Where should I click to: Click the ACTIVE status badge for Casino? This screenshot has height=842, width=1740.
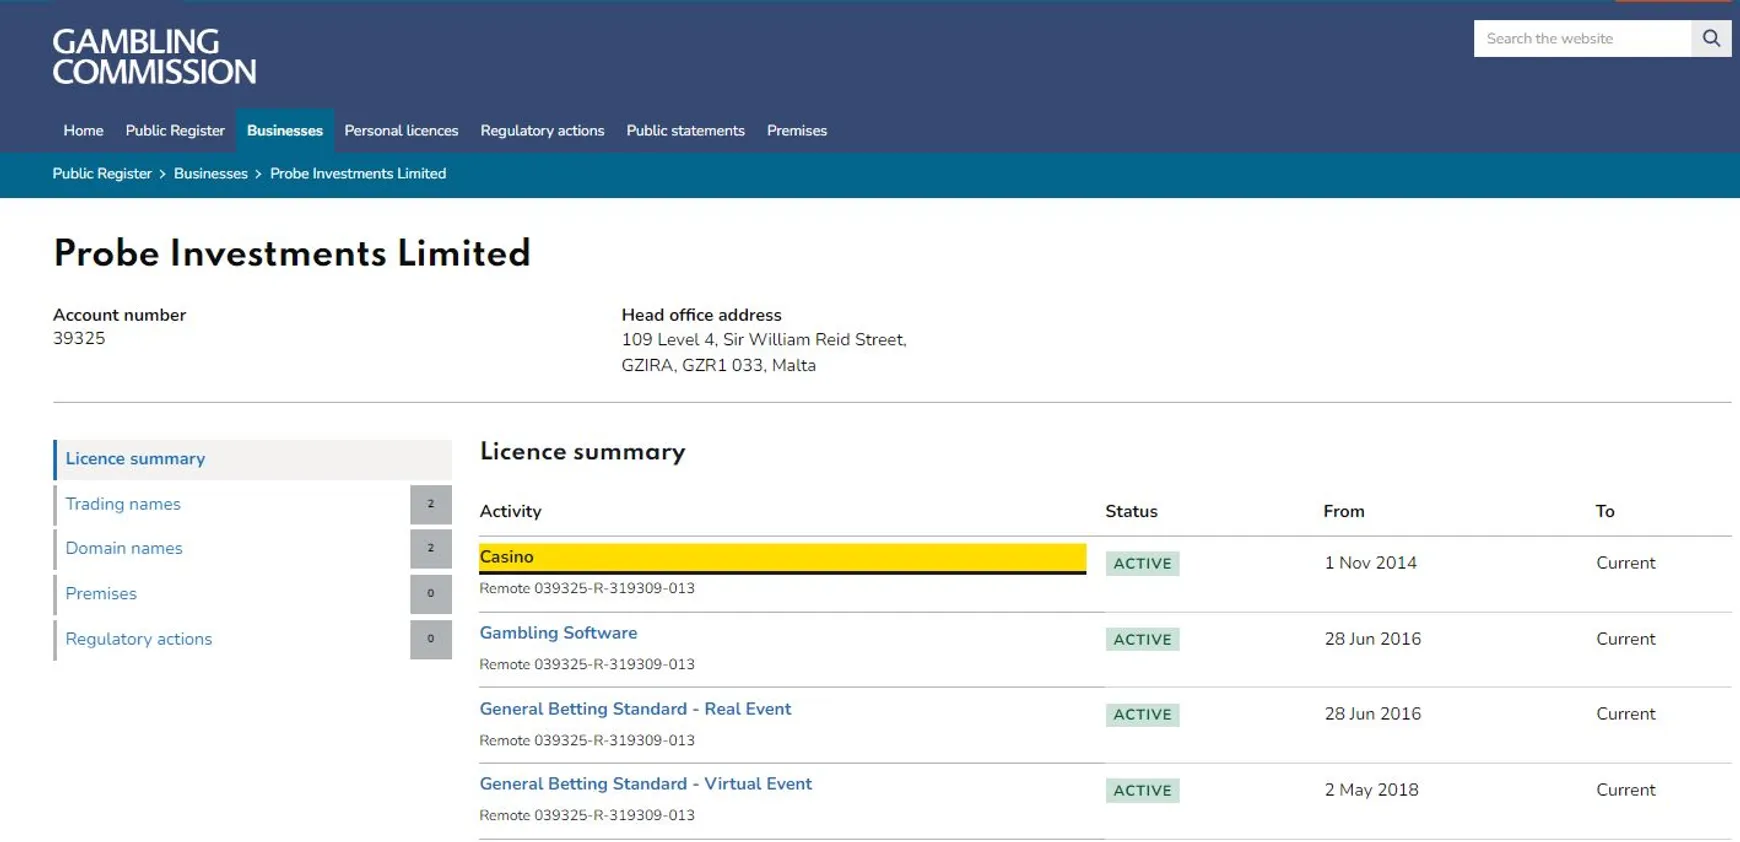1142,563
